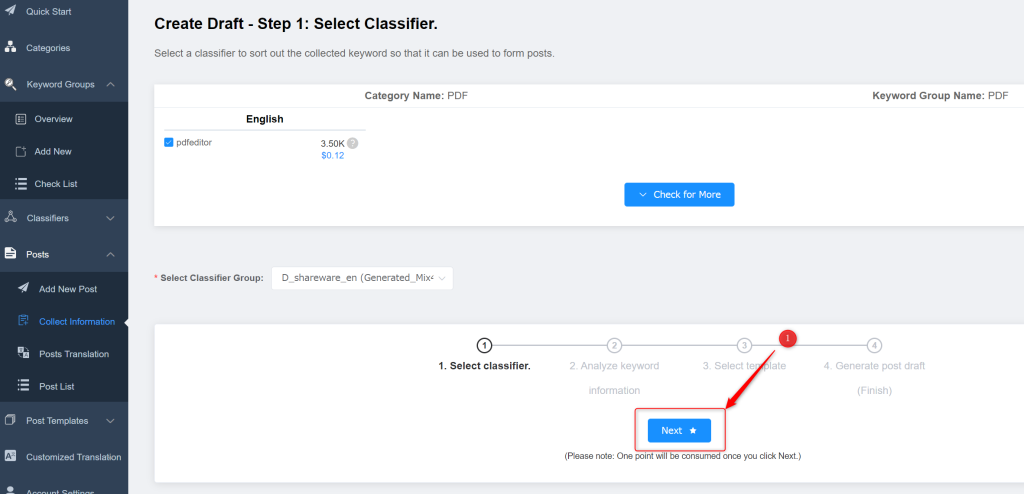The width and height of the screenshot is (1024, 494).
Task: Select the Add New document icon
Action: tap(21, 151)
